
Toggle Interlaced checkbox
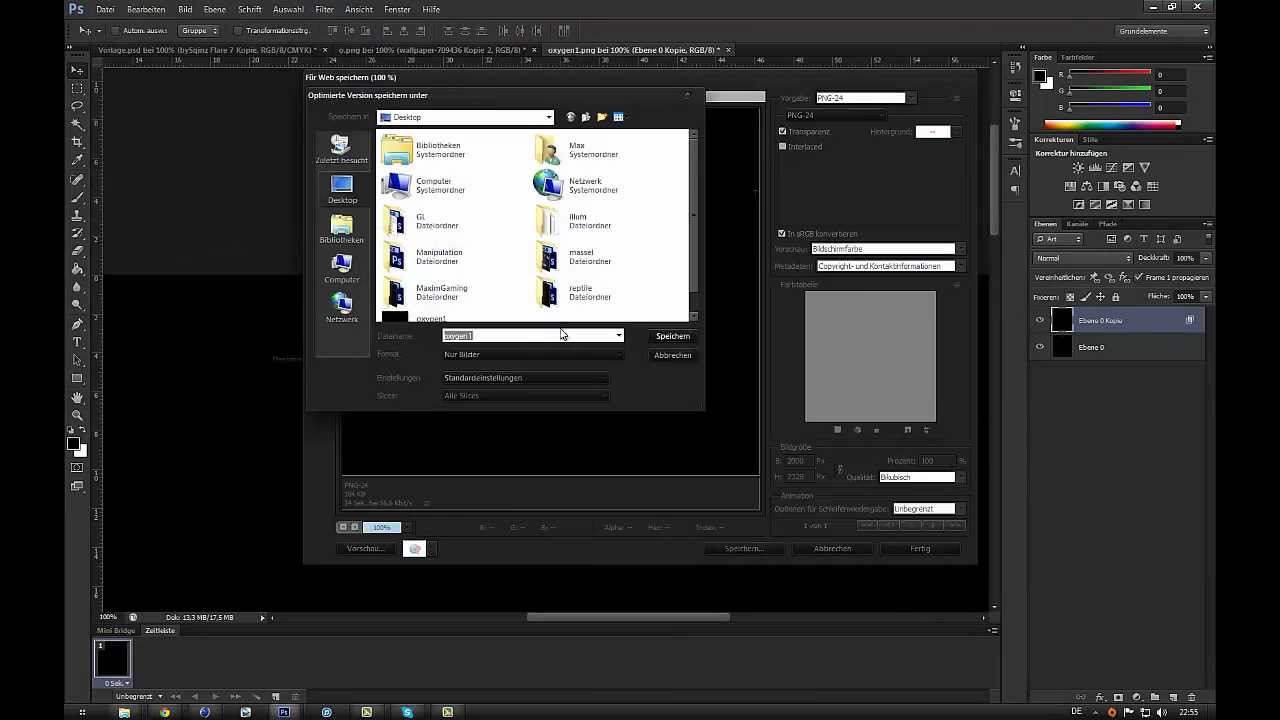click(782, 146)
